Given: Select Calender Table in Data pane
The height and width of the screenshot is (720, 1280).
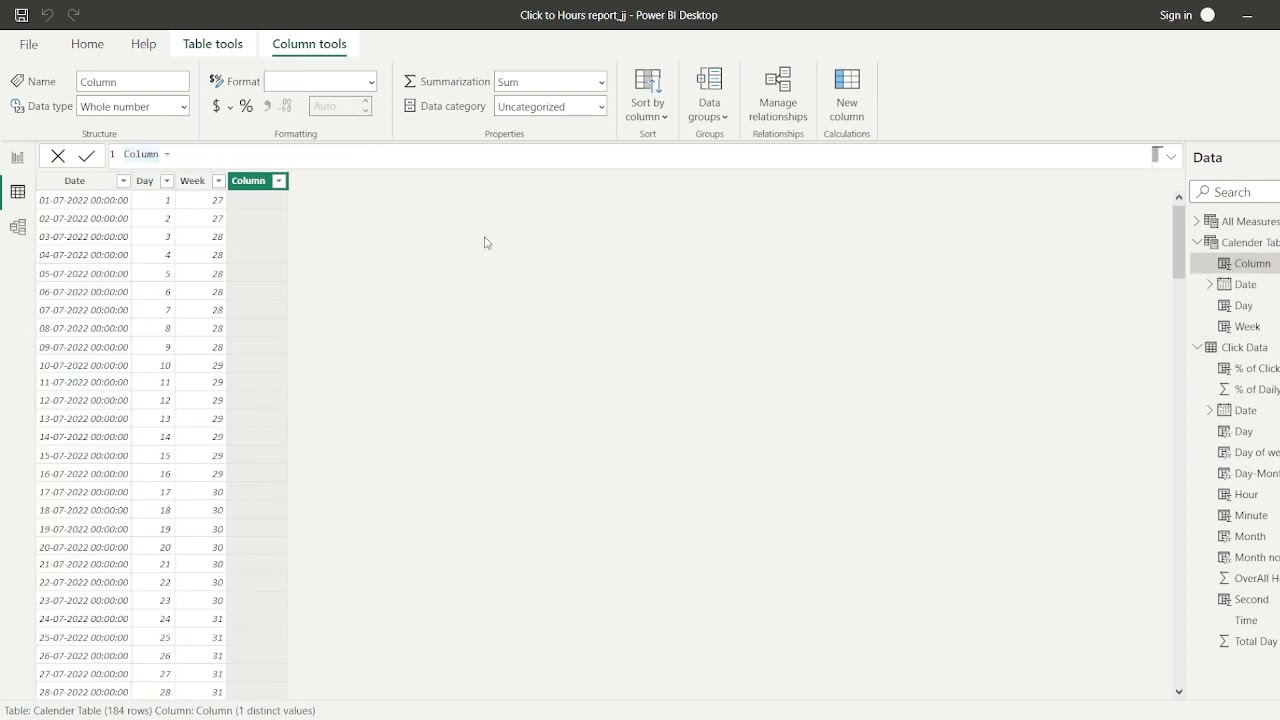Looking at the screenshot, I should click(1249, 242).
